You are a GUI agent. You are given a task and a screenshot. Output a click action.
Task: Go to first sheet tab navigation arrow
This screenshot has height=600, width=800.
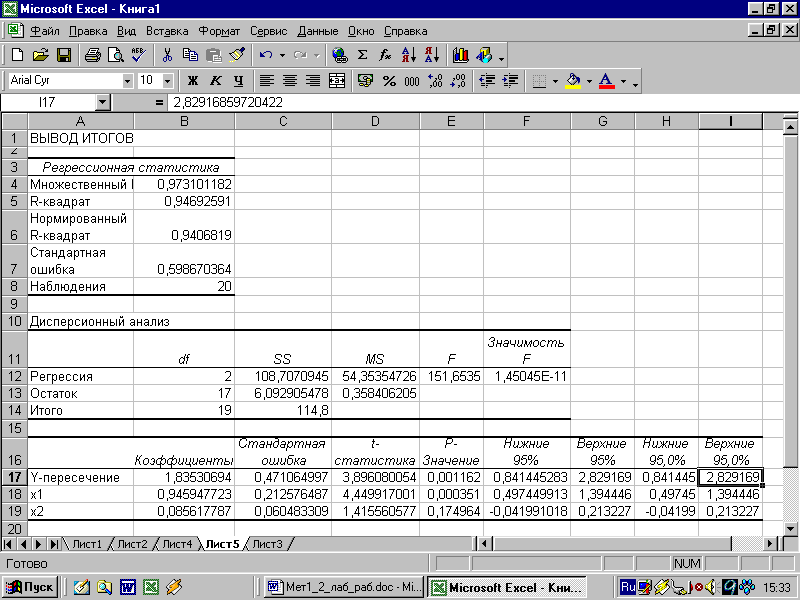(8, 544)
